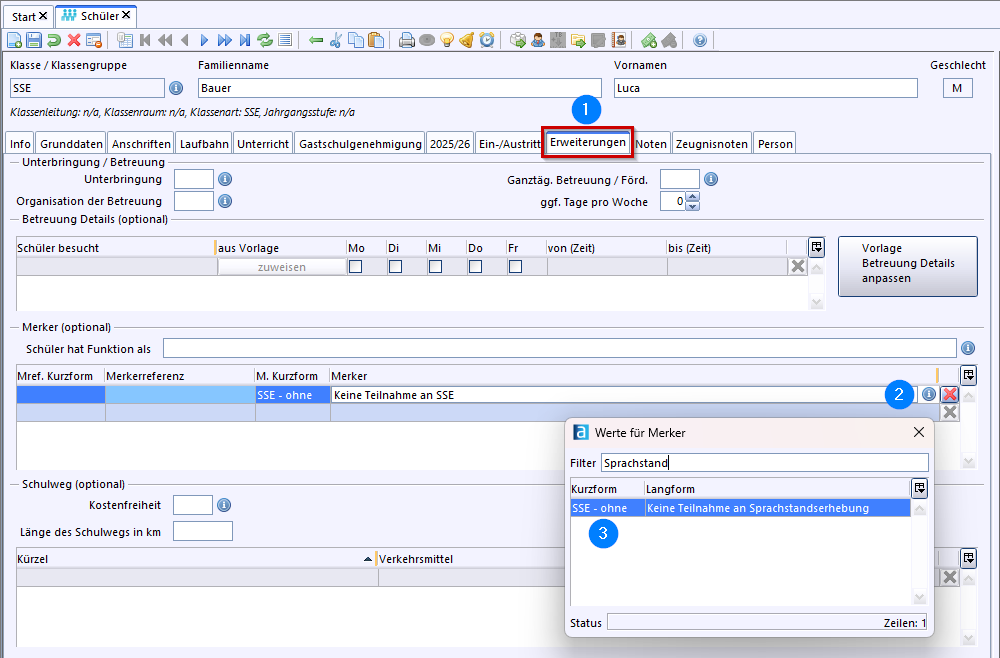Click the zuweisen button in aus Vorlage

[x=281, y=267]
